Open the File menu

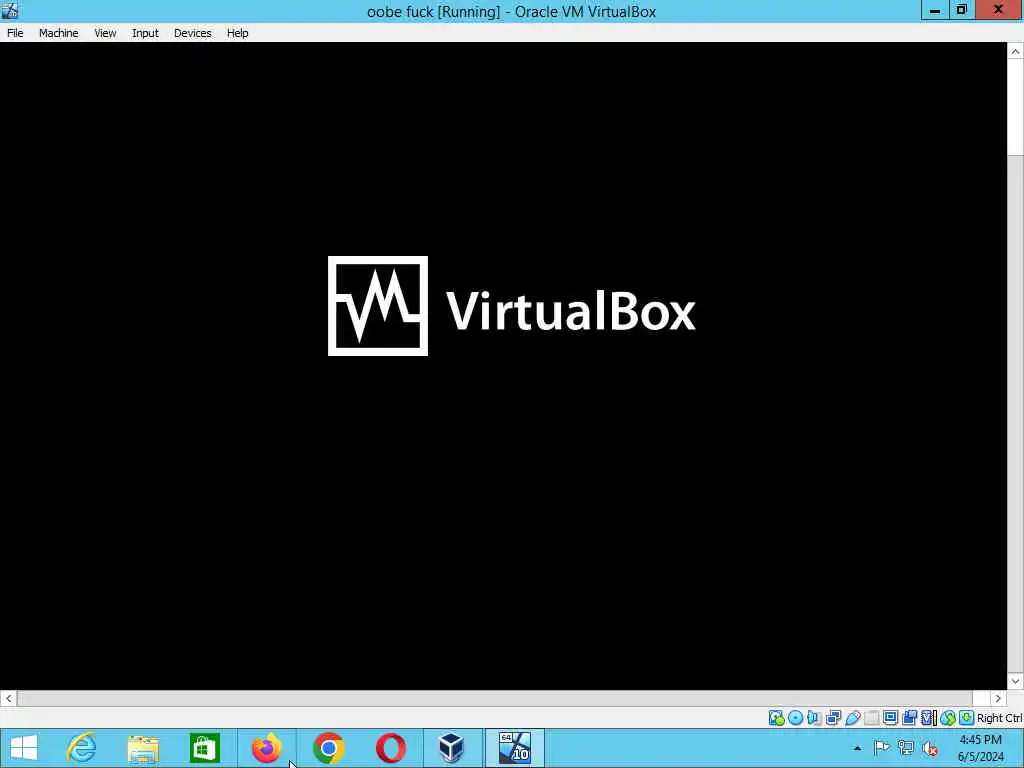point(15,33)
